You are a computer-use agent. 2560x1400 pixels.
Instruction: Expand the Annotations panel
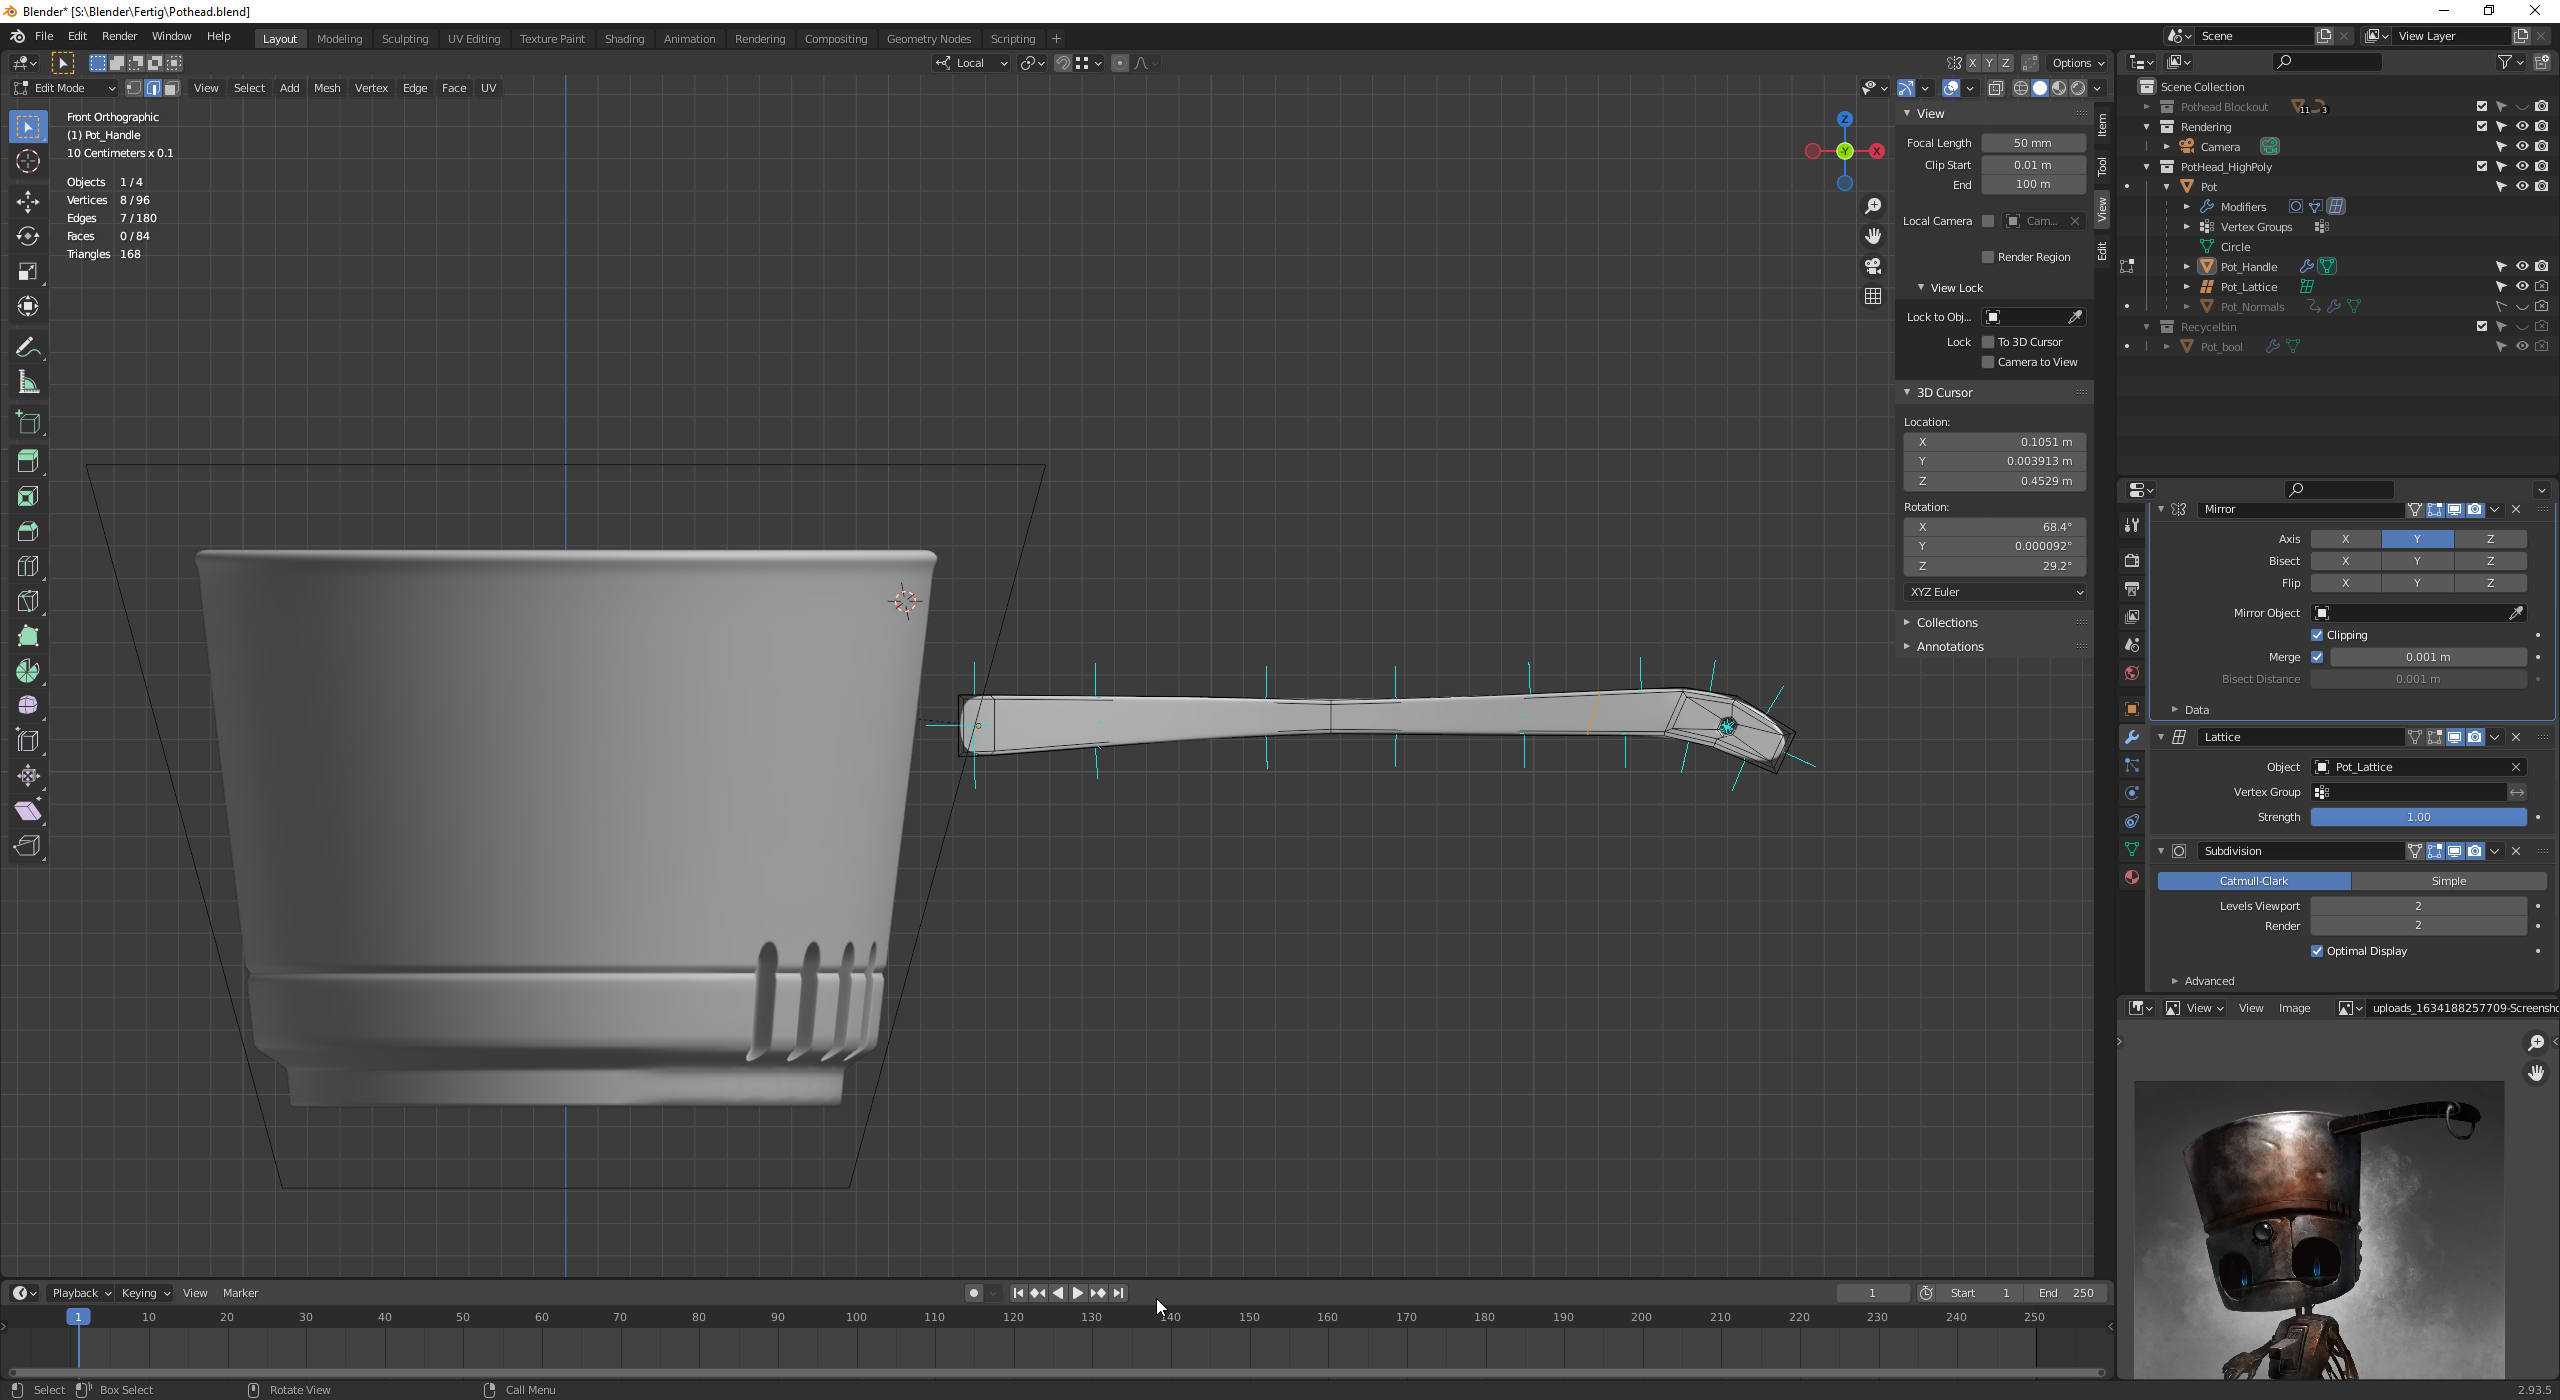1949,646
